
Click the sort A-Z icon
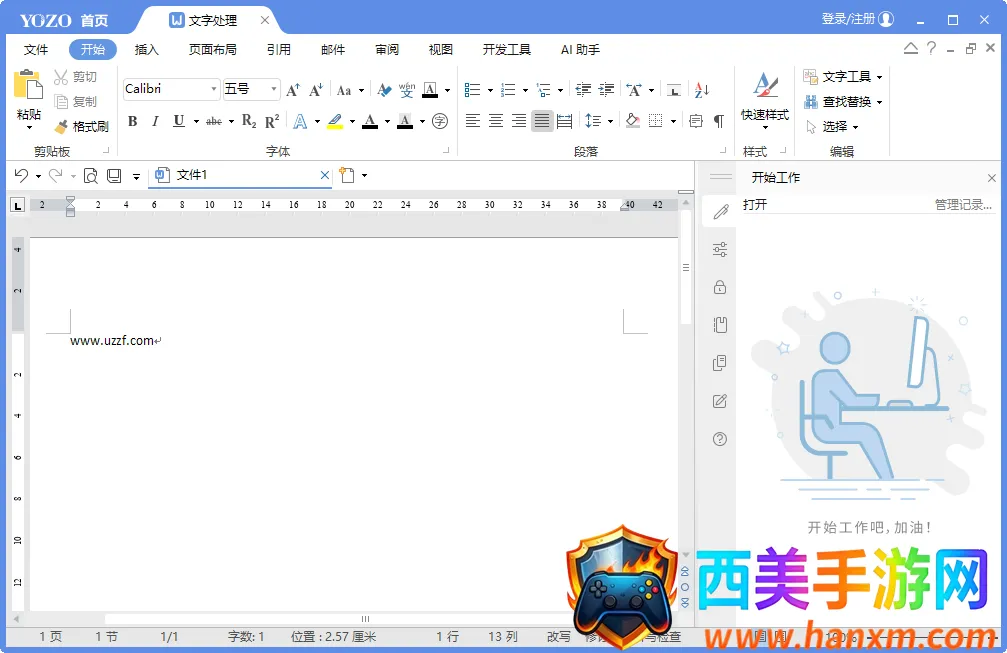(701, 90)
